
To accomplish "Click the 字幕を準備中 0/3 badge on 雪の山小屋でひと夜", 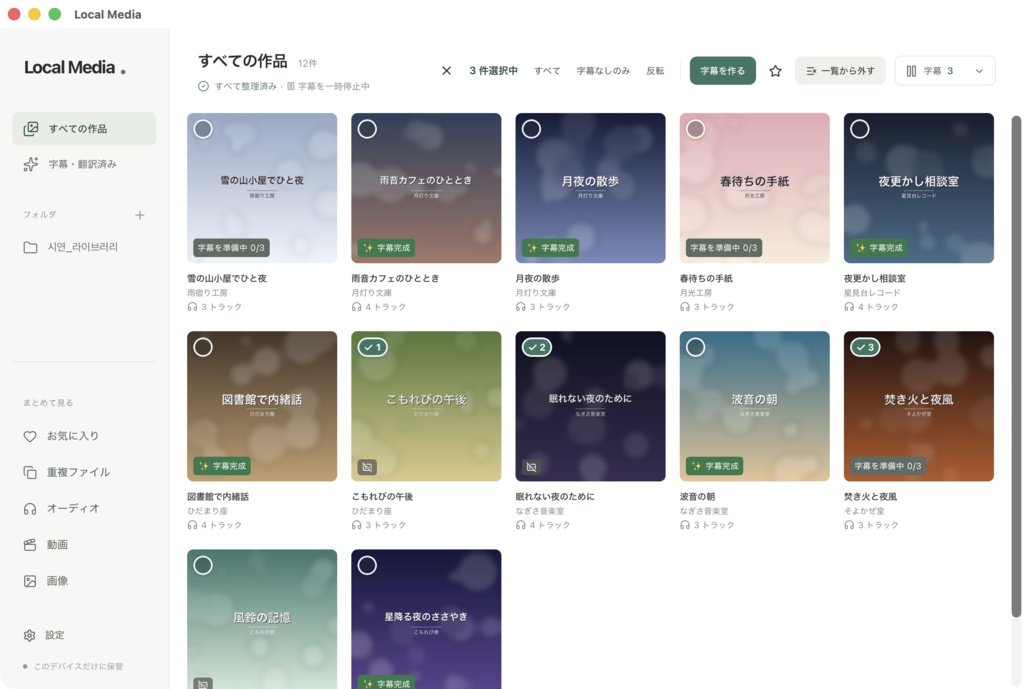I will [x=231, y=248].
